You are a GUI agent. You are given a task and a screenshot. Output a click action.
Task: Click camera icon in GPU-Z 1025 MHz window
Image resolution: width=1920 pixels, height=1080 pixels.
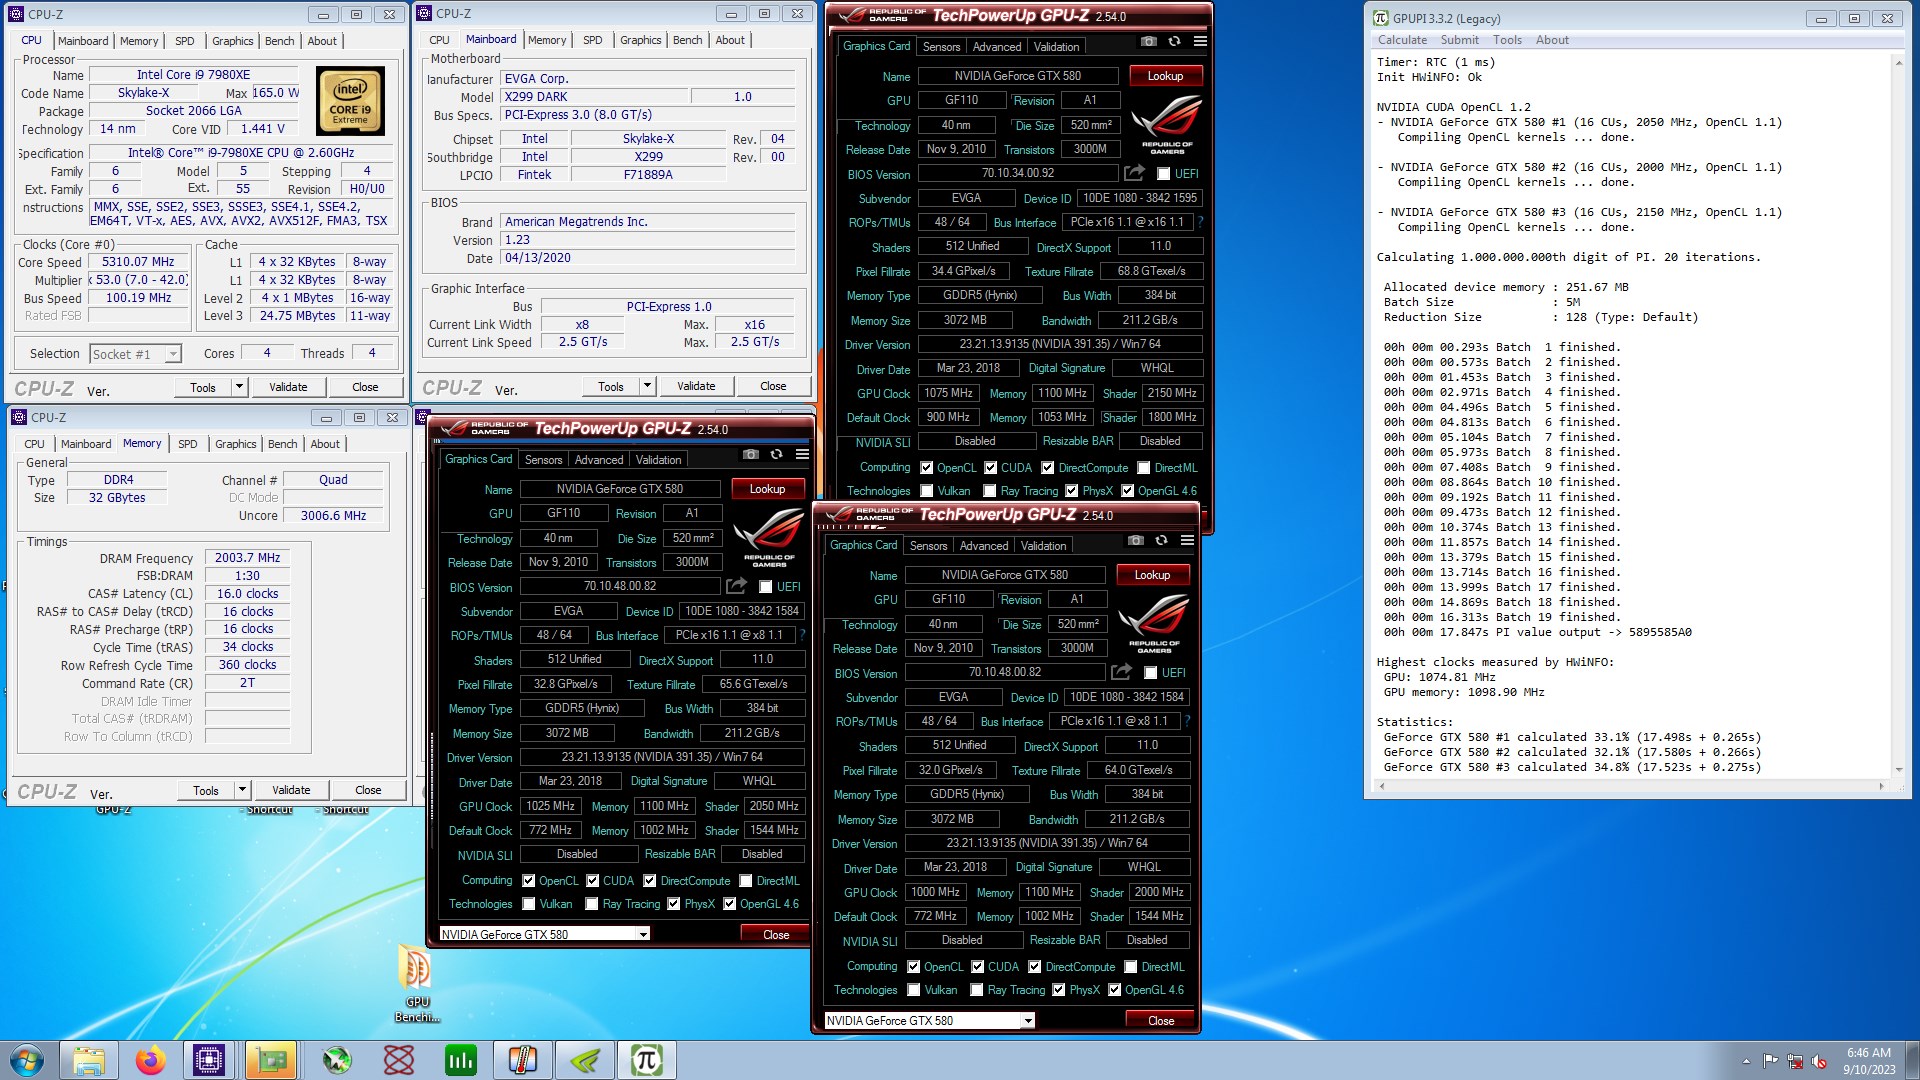tap(751, 454)
